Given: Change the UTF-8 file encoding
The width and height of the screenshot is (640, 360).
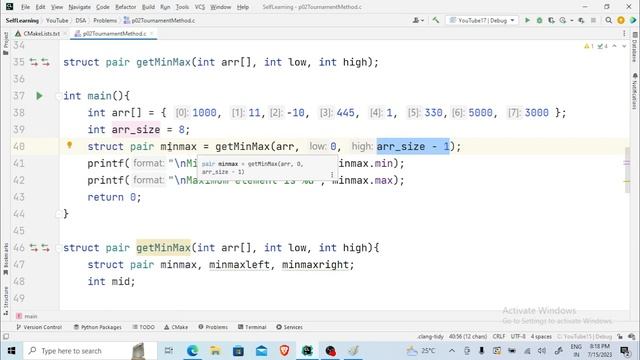Looking at the screenshot, I should (x=518, y=337).
